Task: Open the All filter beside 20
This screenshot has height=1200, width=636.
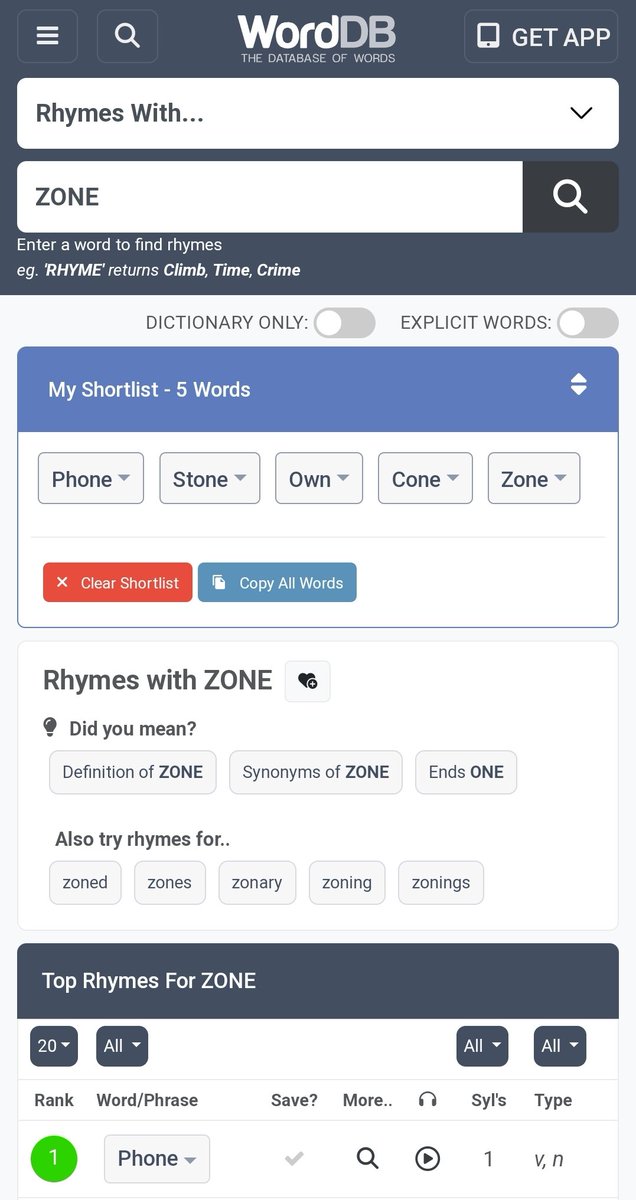Action: tap(122, 1046)
